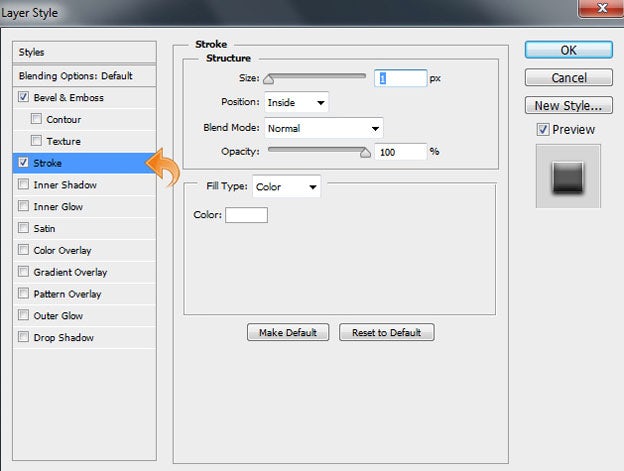Open Blending Options: Default
Screen dimensions: 624x471
[x=84, y=76]
